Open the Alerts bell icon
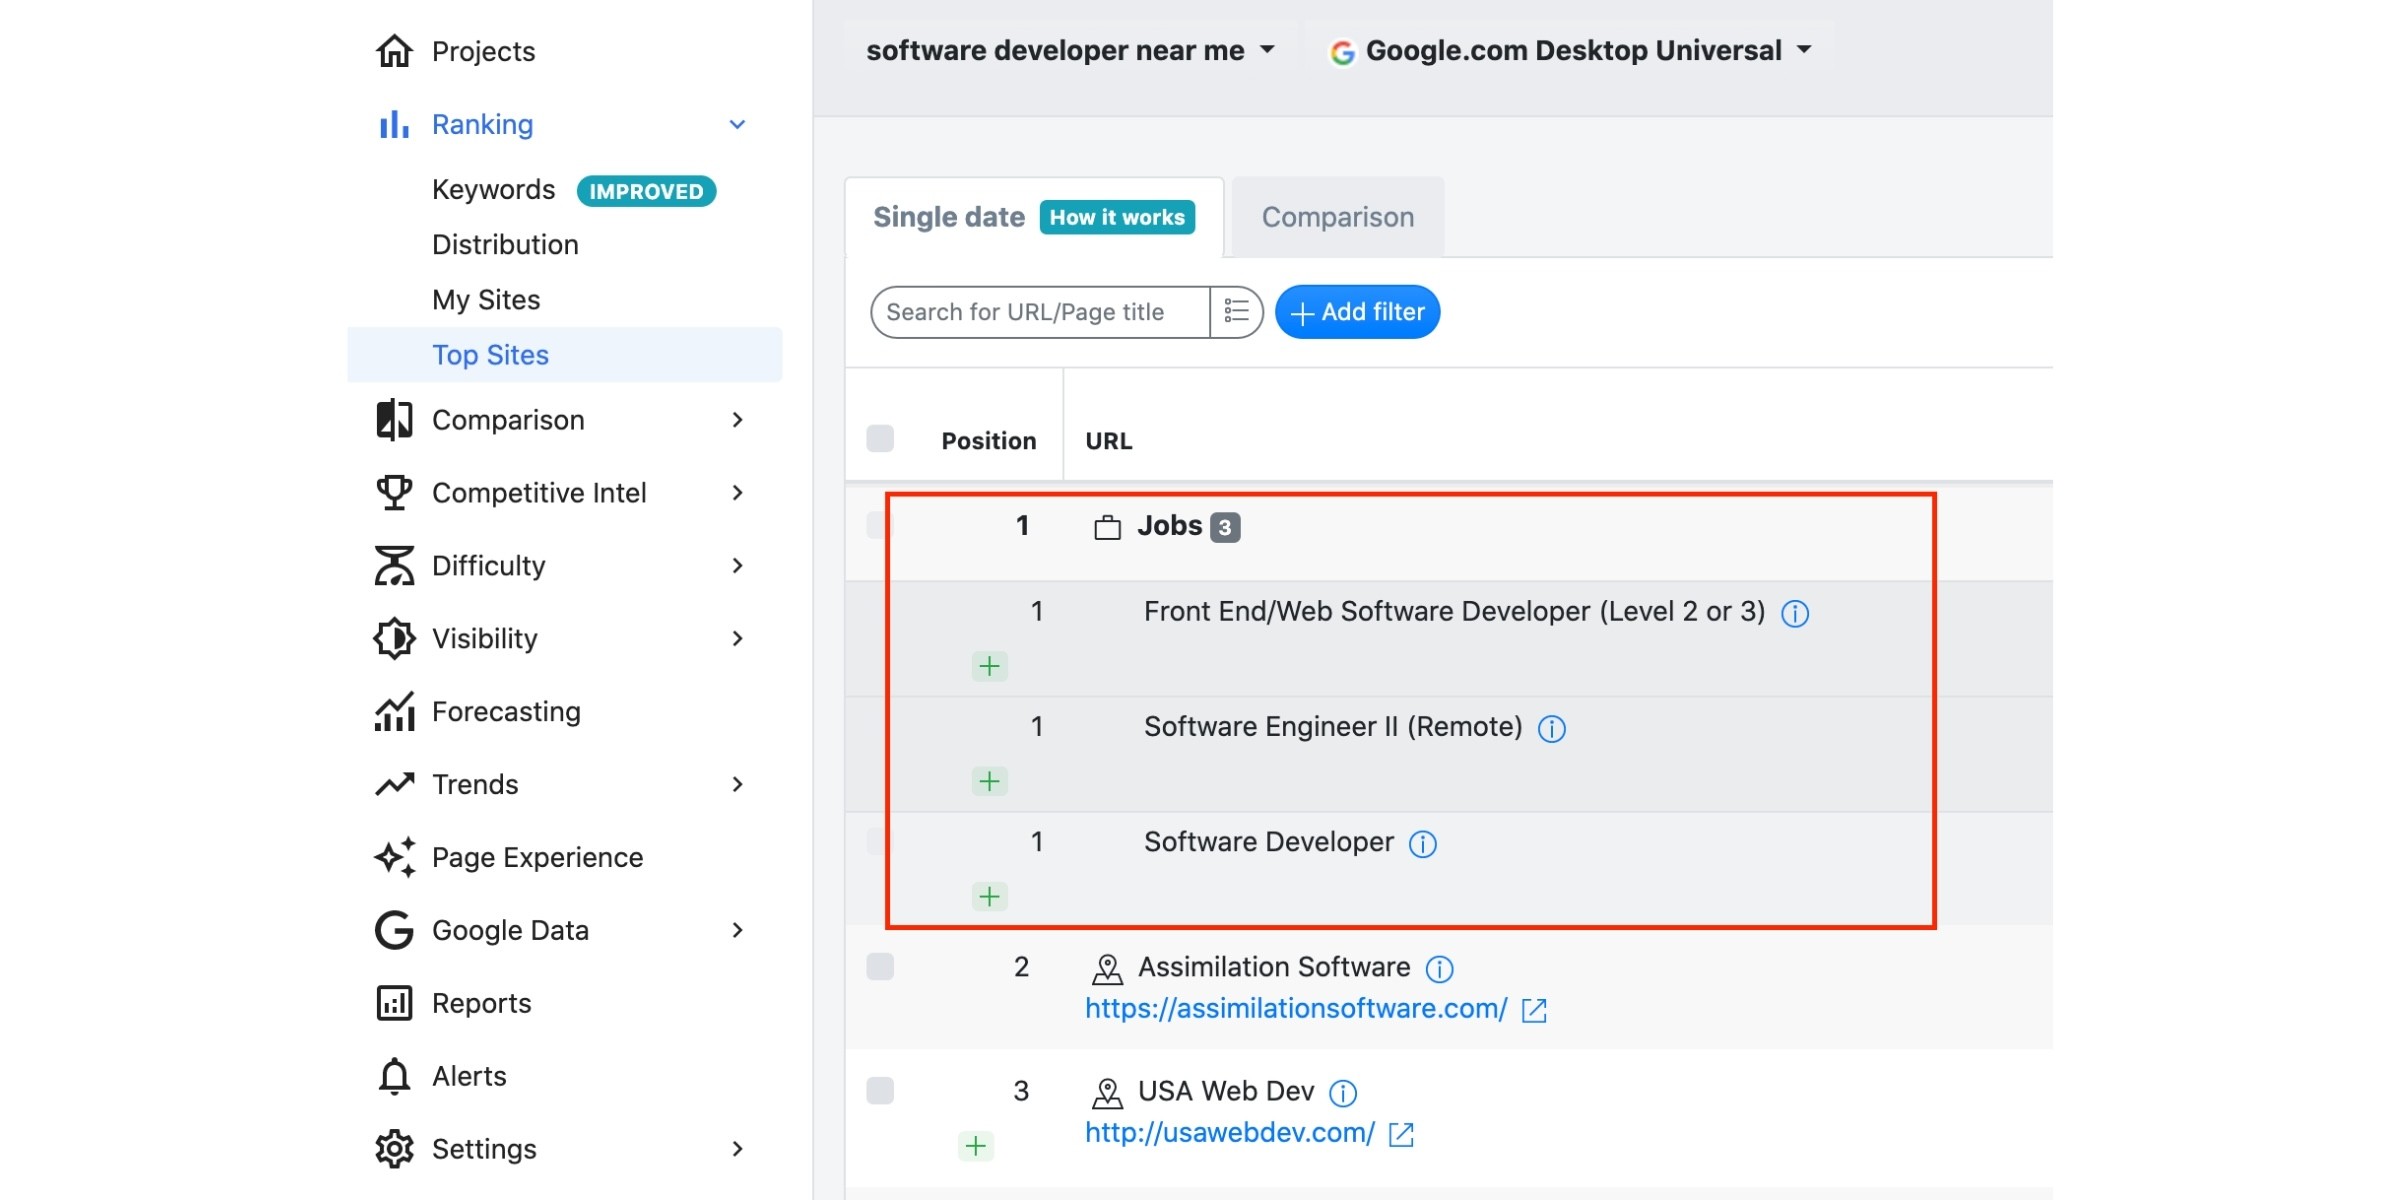Image resolution: width=2400 pixels, height=1200 pixels. click(394, 1076)
